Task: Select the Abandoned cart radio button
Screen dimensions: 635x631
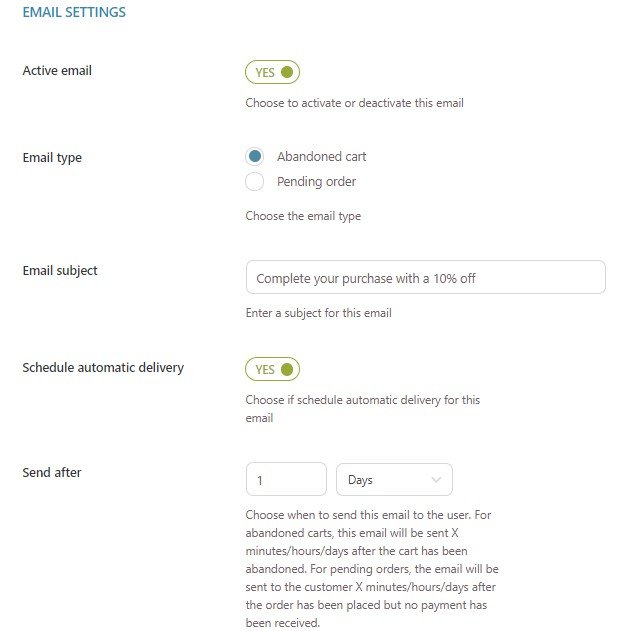Action: (255, 156)
